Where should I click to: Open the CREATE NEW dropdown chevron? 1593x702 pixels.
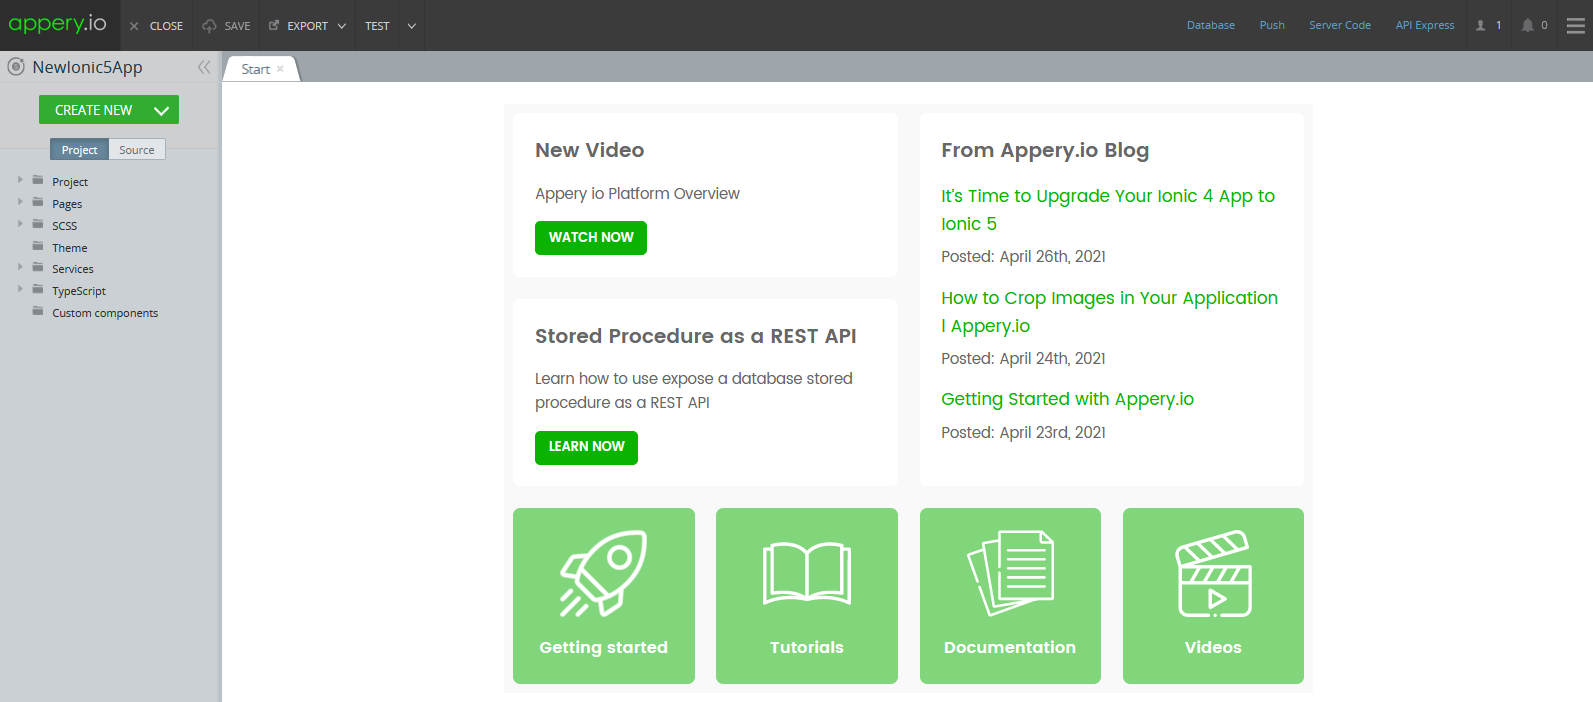point(162,110)
